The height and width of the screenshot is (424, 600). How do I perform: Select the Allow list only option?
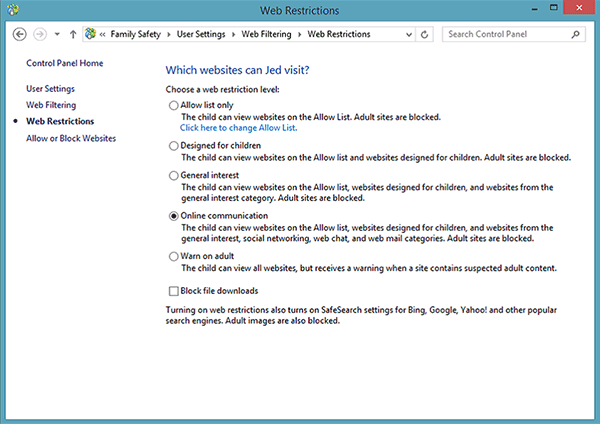(x=173, y=105)
